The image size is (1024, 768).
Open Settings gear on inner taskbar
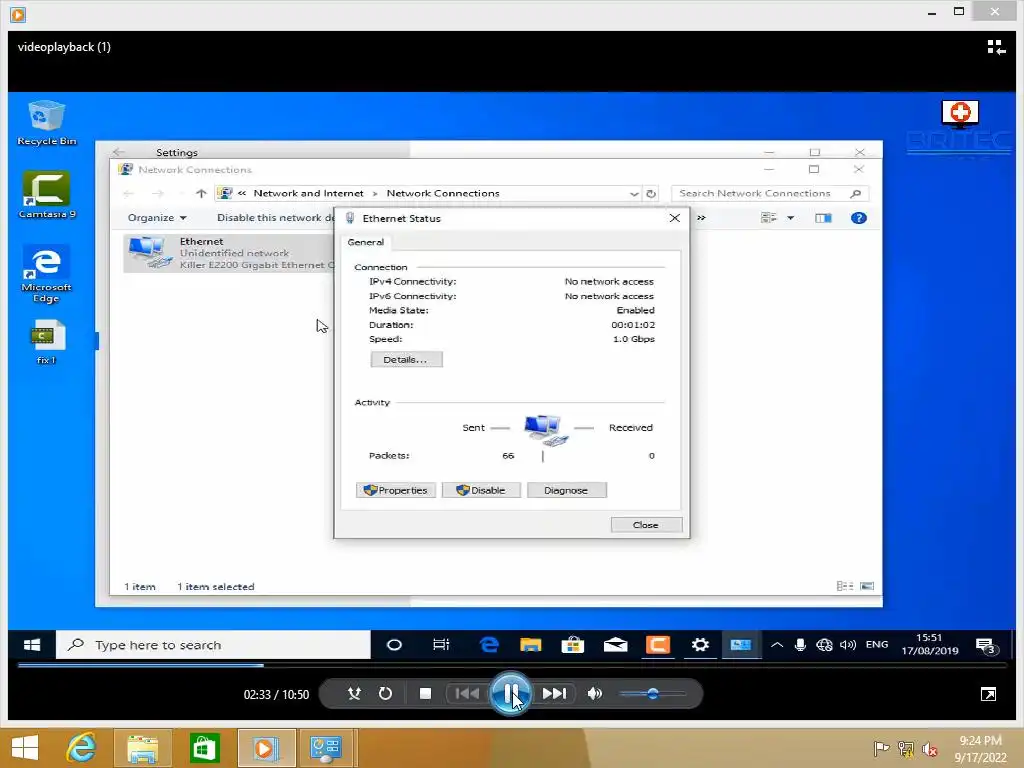pyautogui.click(x=700, y=645)
